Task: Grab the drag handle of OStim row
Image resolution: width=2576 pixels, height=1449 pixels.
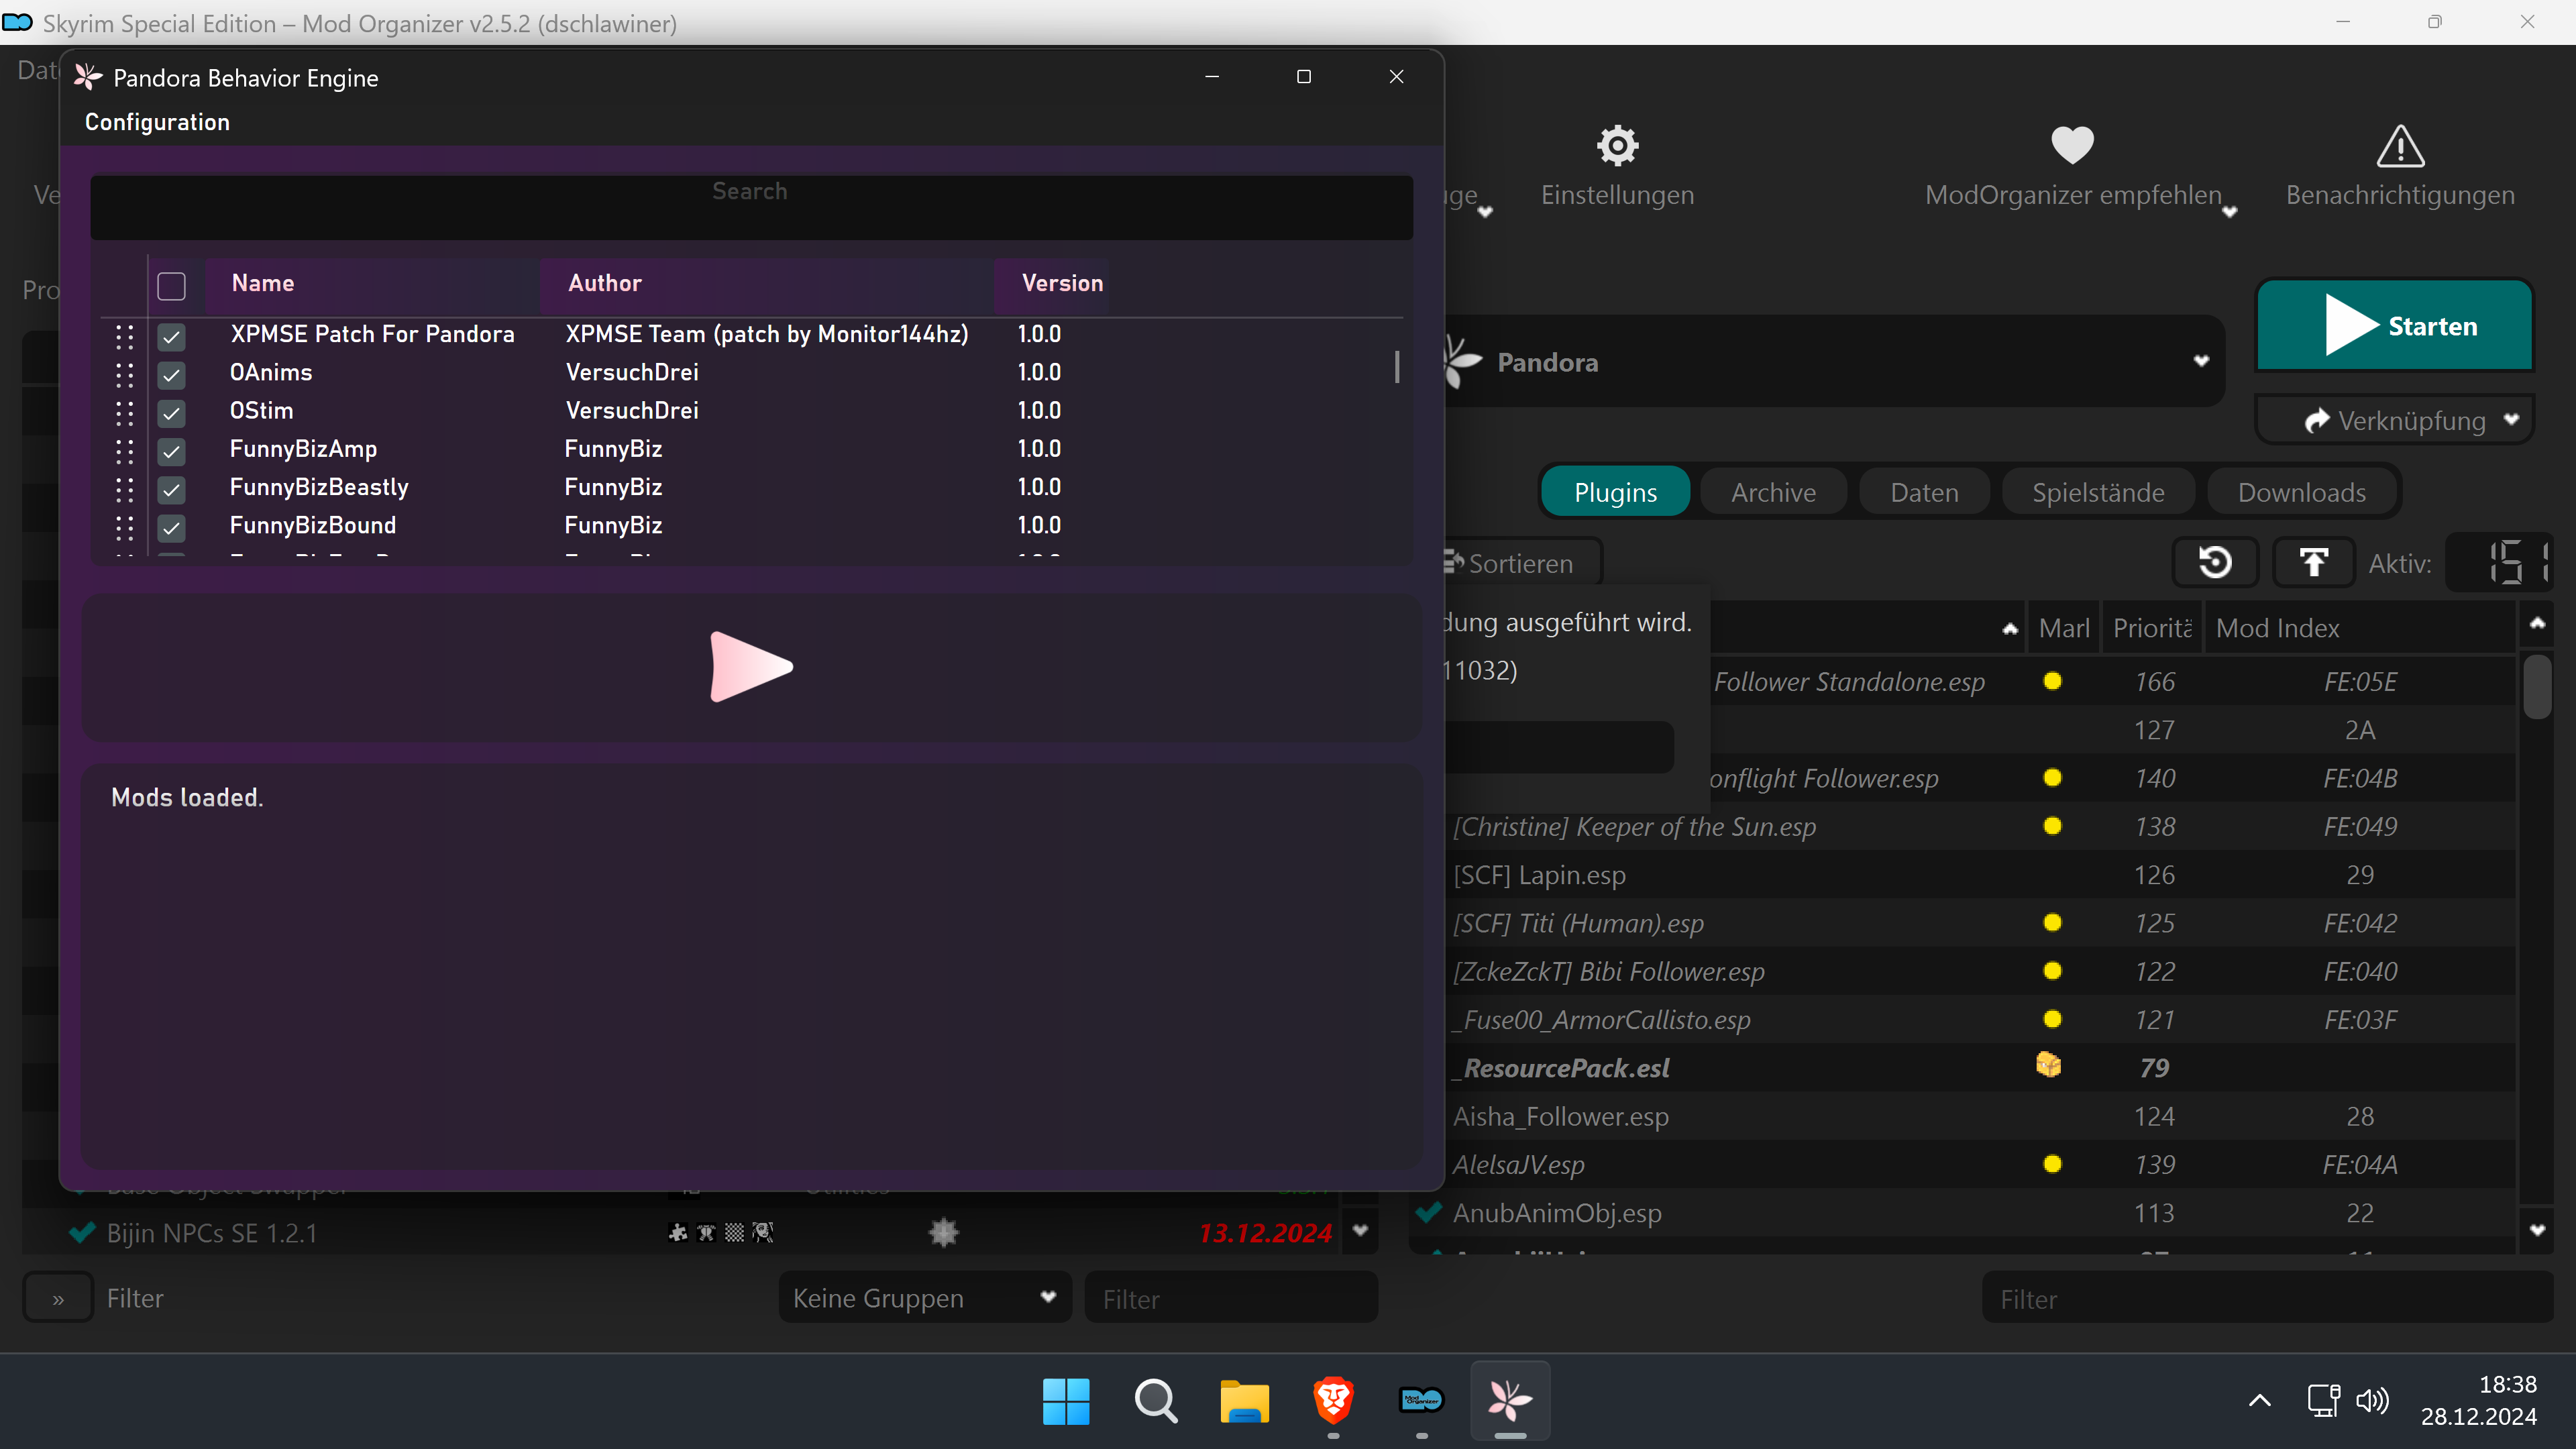Action: [x=124, y=412]
